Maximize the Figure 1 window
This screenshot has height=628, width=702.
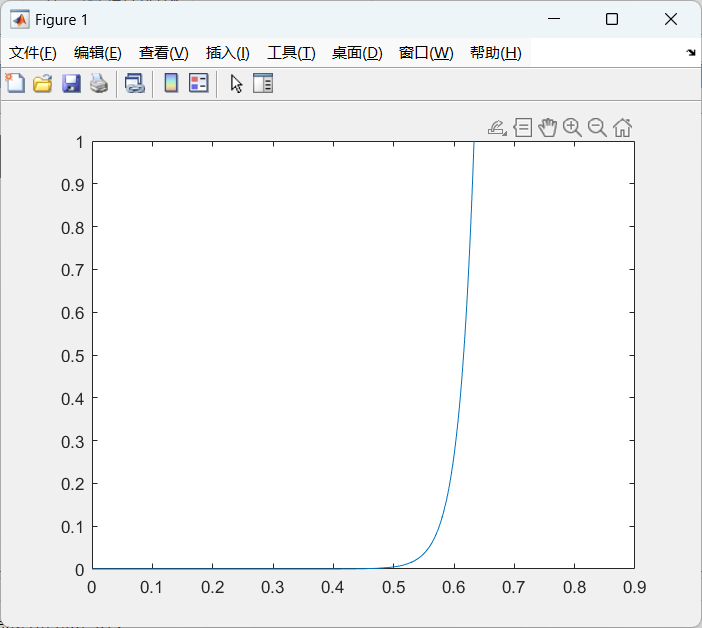[612, 19]
